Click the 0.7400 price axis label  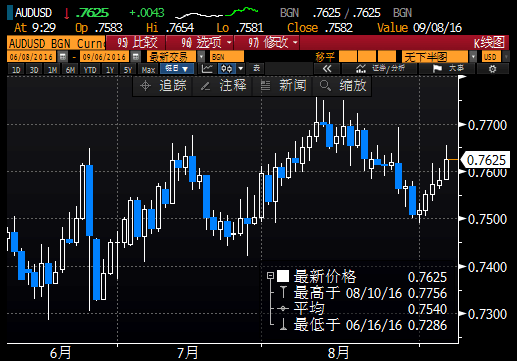pyautogui.click(x=487, y=267)
